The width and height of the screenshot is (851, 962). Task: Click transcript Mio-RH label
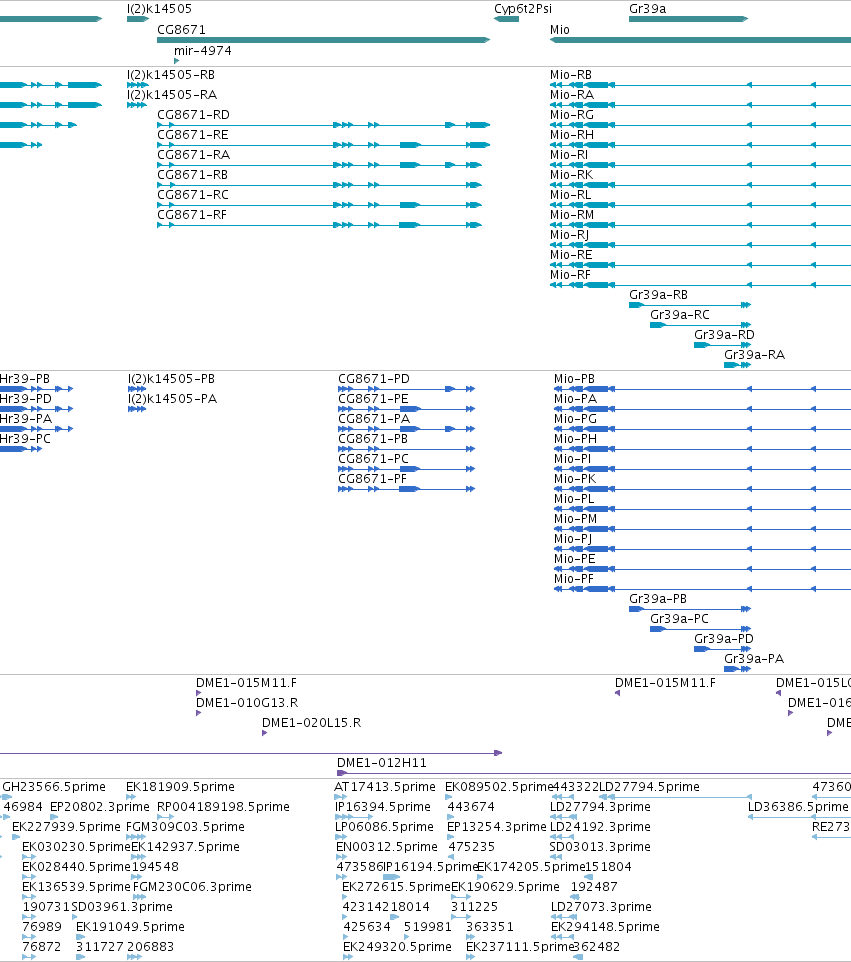click(572, 135)
